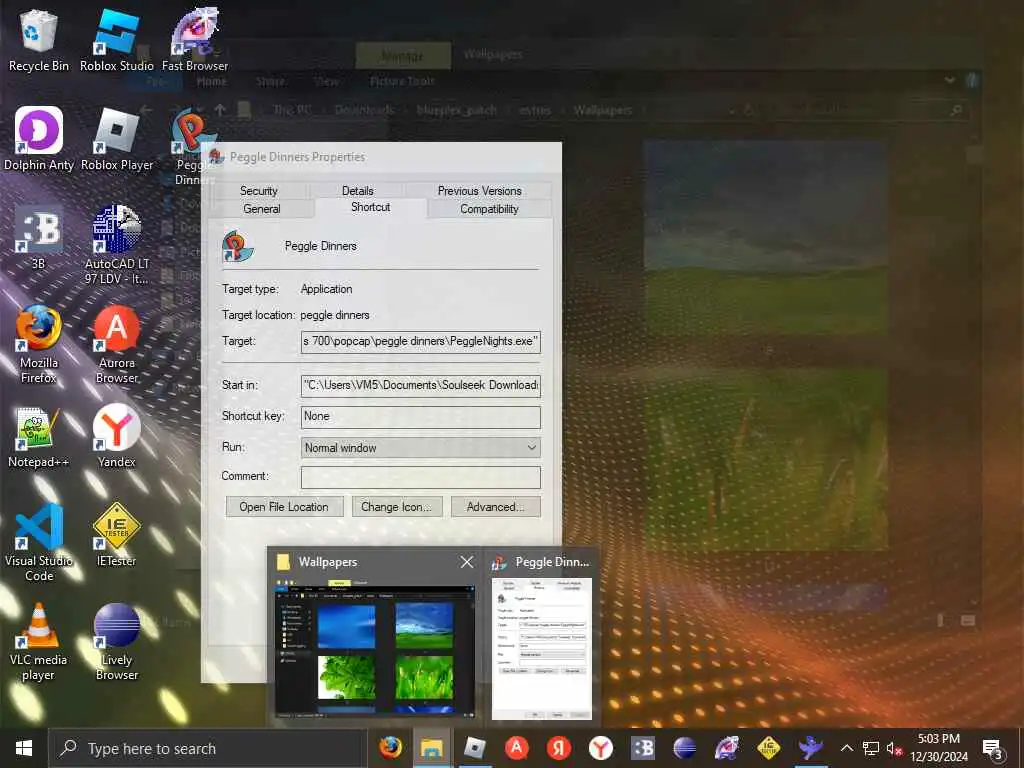The width and height of the screenshot is (1024, 768).
Task: Click 'Downloads' in Wallpapers address bar
Action: (x=364, y=110)
